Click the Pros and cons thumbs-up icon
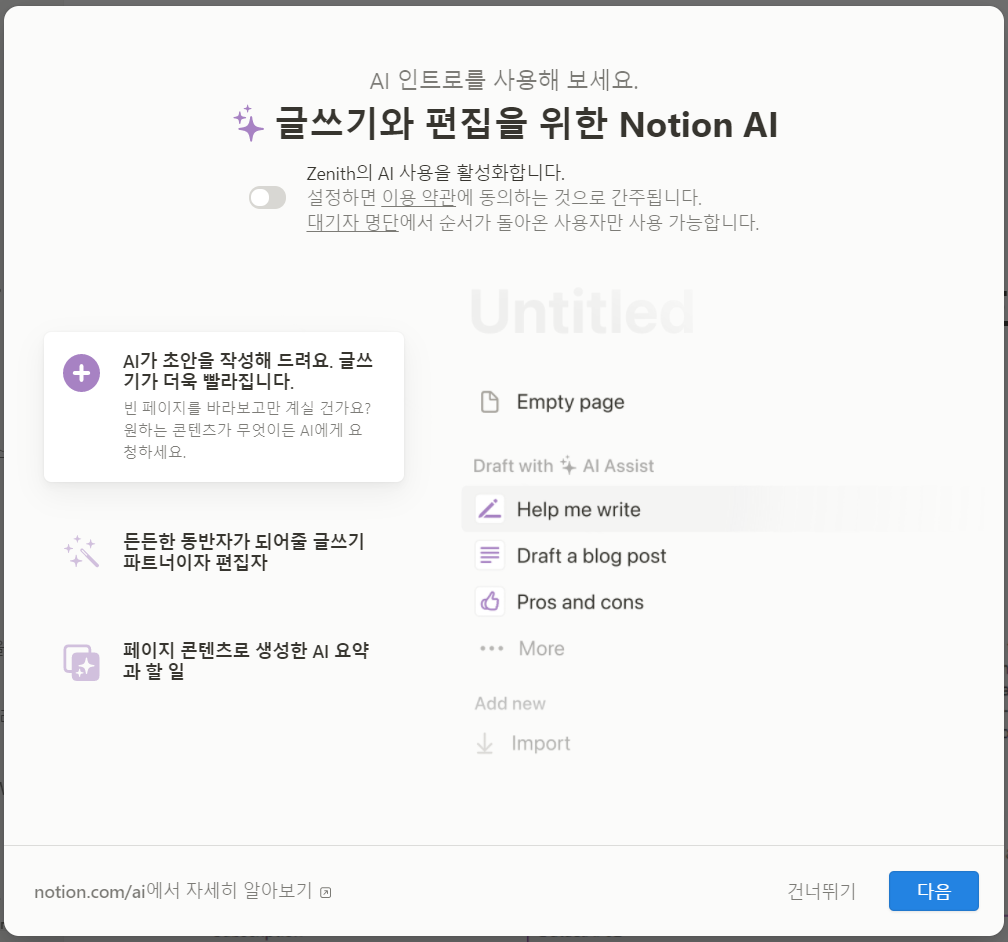The image size is (1008, 942). pyautogui.click(x=490, y=602)
